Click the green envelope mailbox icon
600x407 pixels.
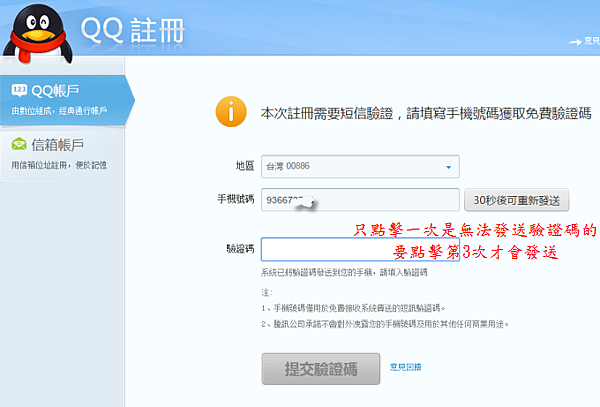(x=19, y=145)
